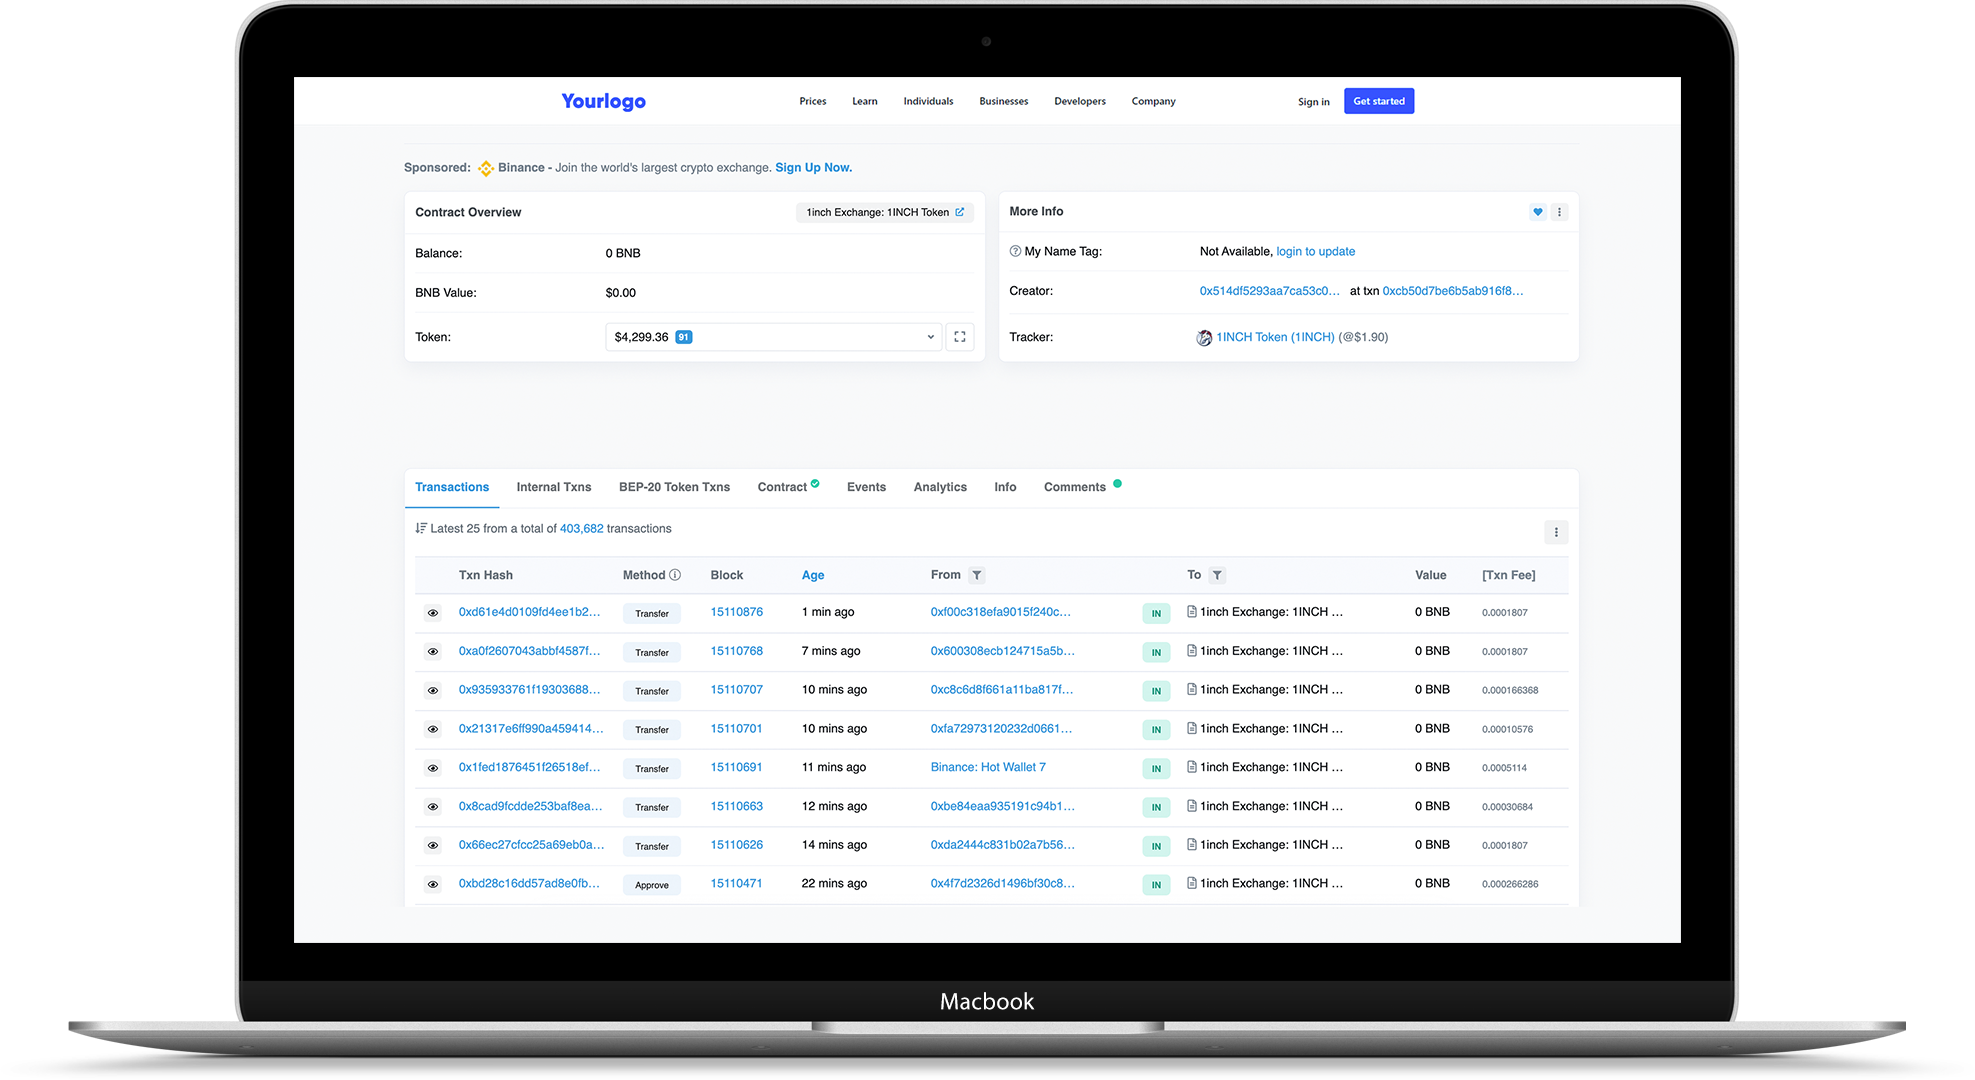Click the eye icon for transaction 0x8cad9fcdde253baf8ea
Screen dimensions: 1975x1080
[433, 807]
